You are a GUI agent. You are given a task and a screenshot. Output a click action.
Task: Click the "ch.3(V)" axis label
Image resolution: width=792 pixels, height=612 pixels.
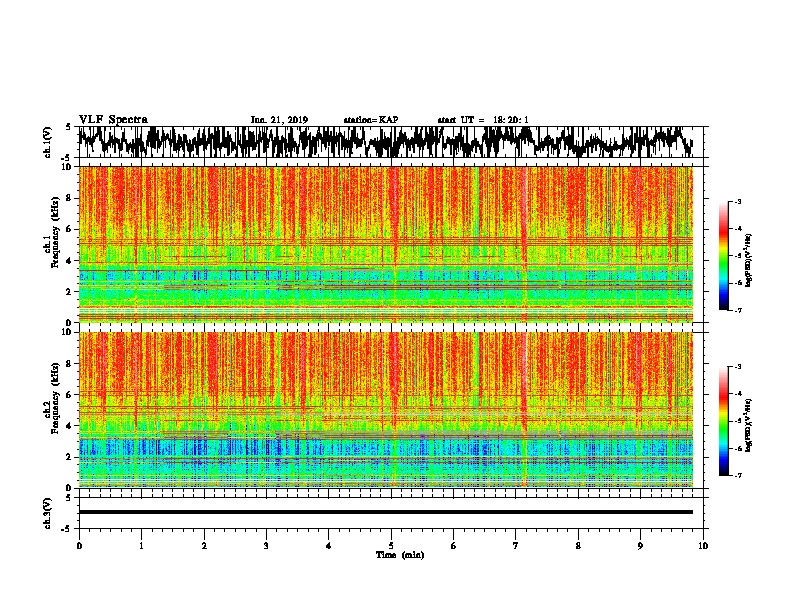(x=48, y=513)
